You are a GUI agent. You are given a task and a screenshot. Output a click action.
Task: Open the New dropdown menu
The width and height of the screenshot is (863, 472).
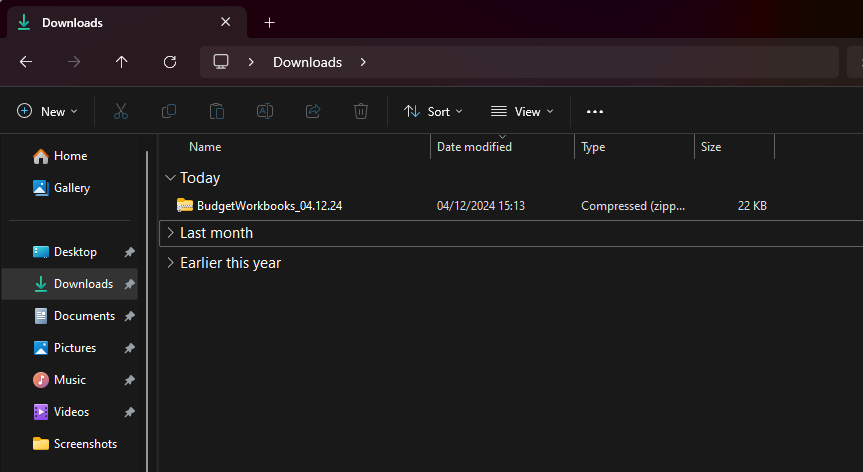[x=47, y=111]
